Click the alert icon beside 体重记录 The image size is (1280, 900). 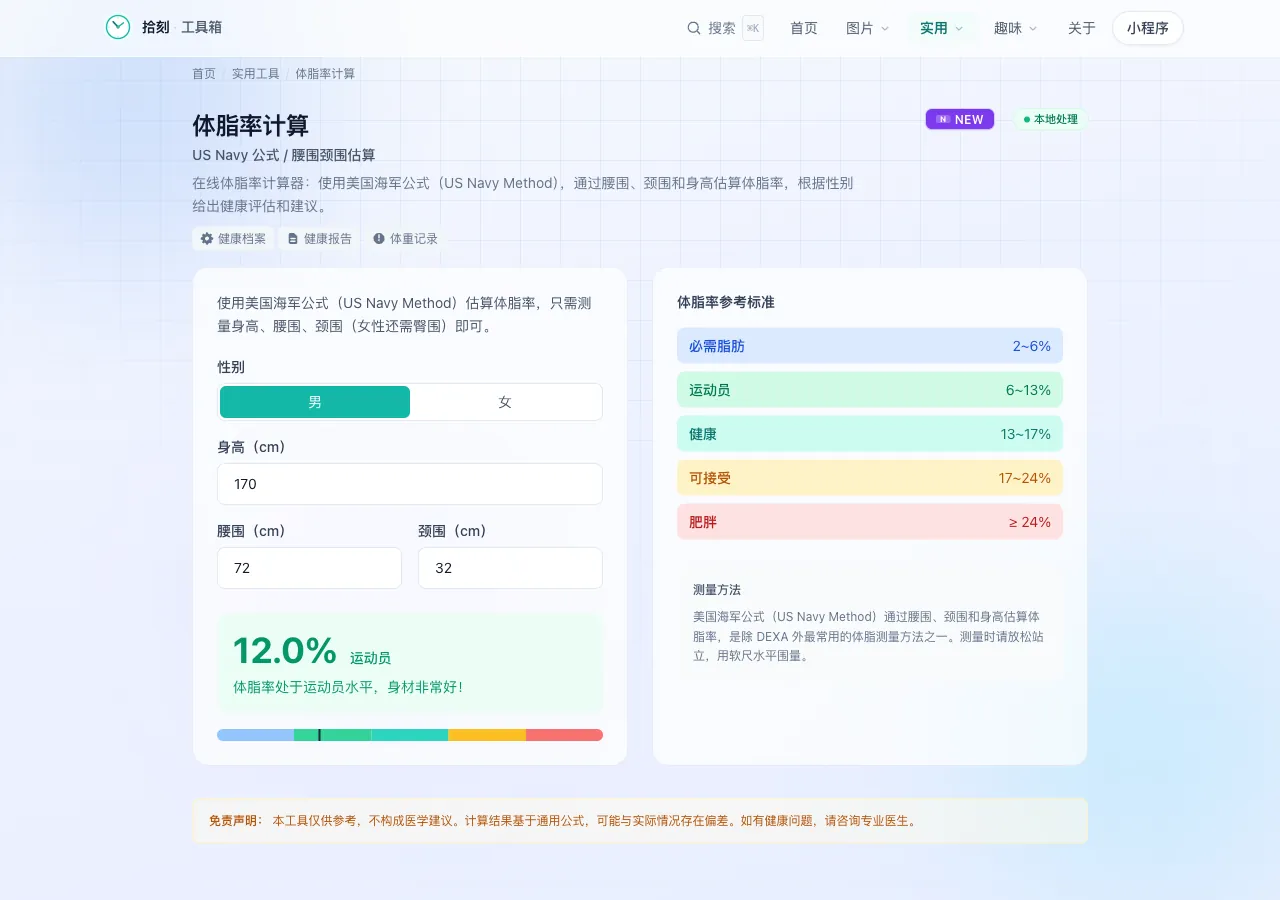tap(379, 239)
